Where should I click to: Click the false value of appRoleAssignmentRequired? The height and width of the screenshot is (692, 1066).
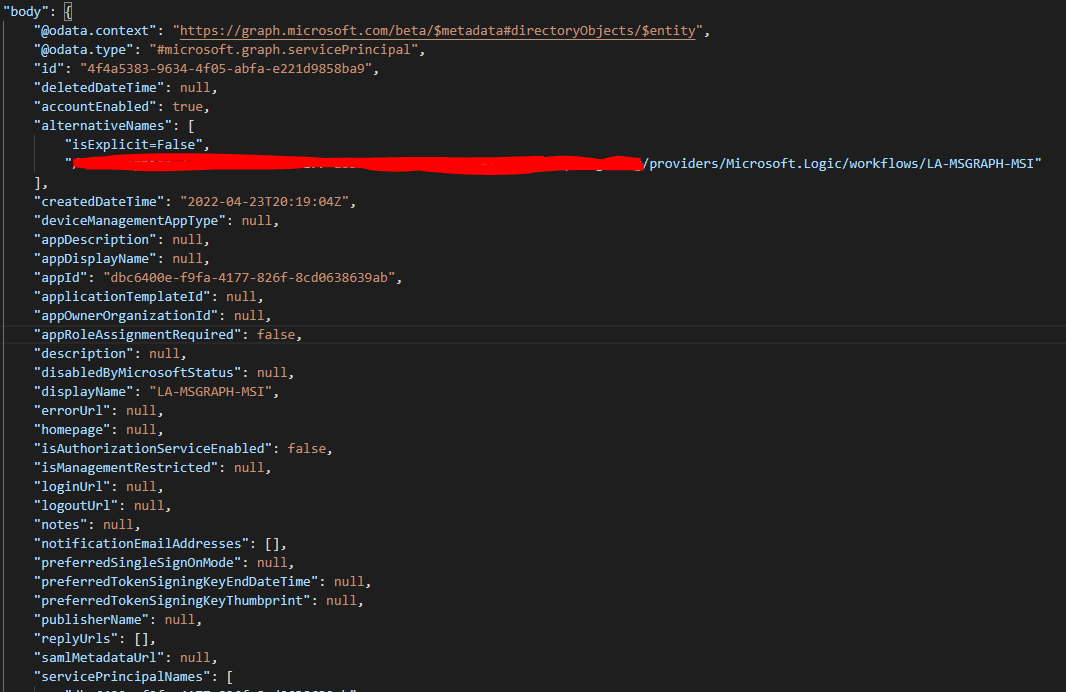(x=276, y=335)
